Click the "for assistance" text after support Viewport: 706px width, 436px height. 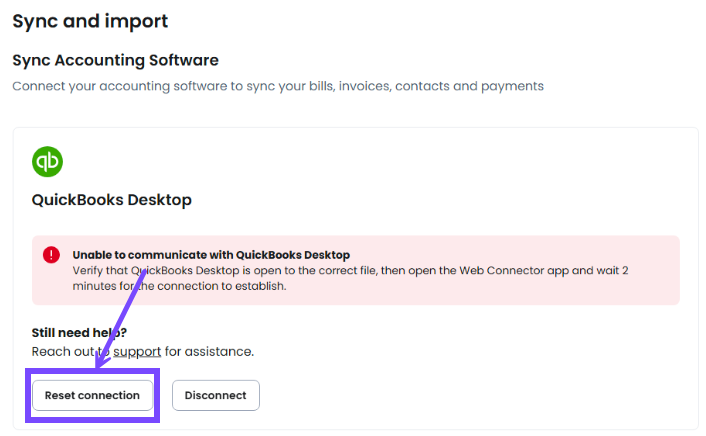[208, 352]
